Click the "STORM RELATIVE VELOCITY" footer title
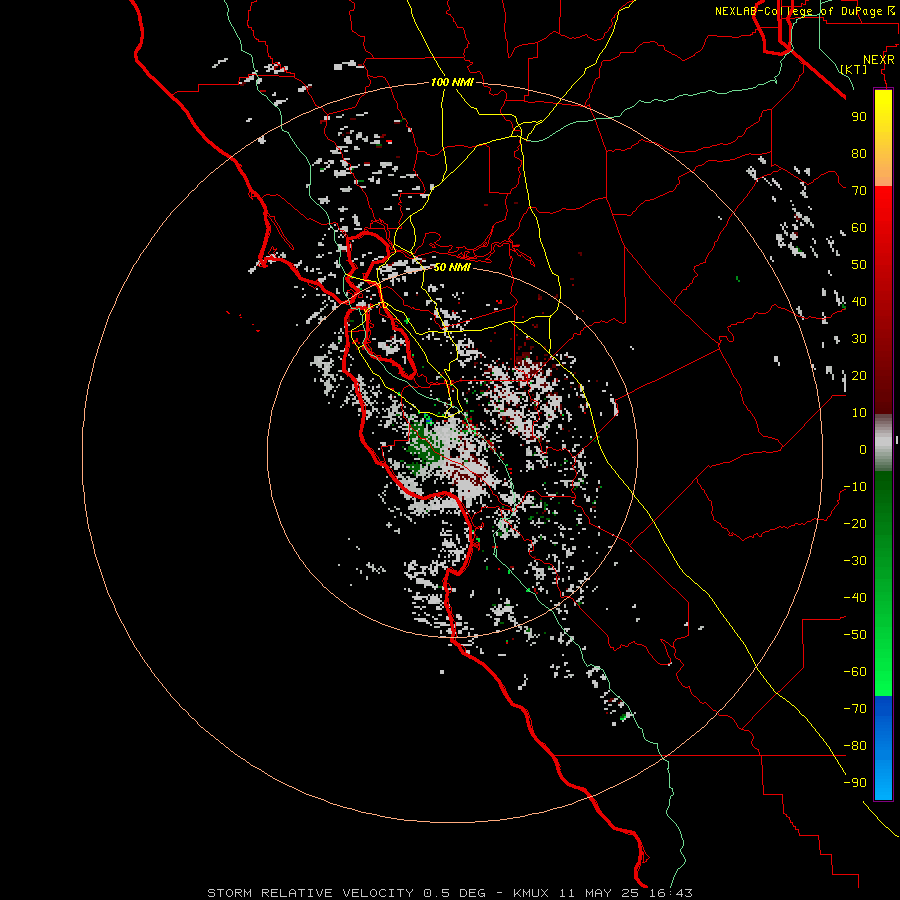Viewport: 900px width, 900px height. 310,893
